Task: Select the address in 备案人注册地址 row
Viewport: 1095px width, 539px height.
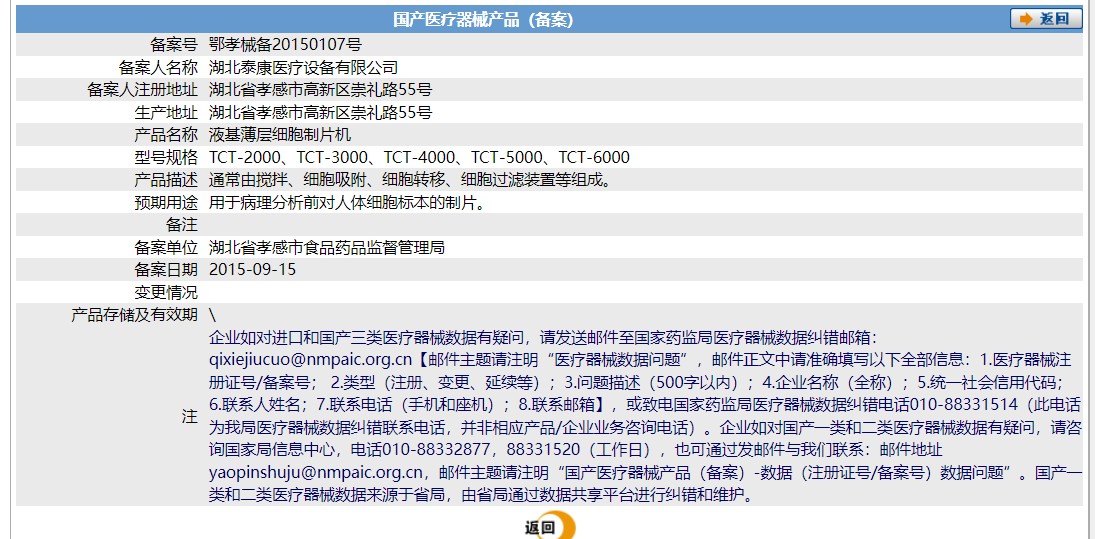Action: pyautogui.click(x=321, y=90)
